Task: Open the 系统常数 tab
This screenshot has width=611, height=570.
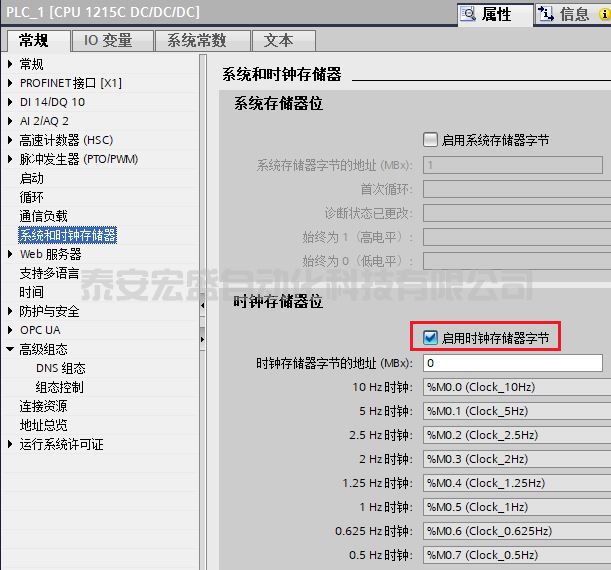Action: (x=197, y=41)
